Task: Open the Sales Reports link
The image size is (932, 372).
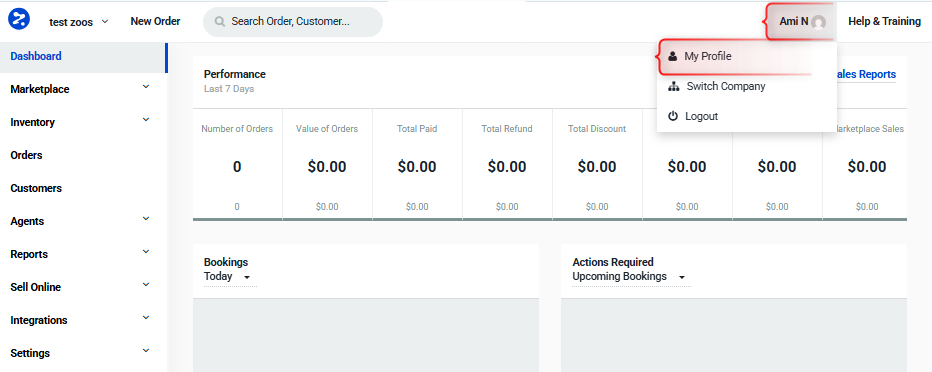Action: click(866, 74)
